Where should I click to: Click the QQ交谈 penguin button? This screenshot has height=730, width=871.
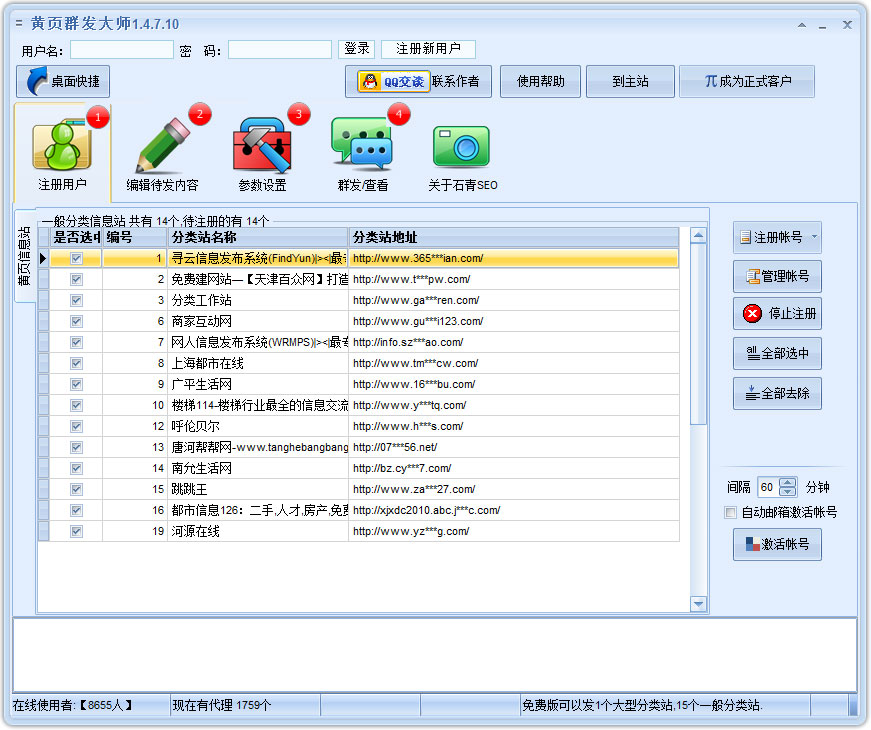pyautogui.click(x=393, y=82)
